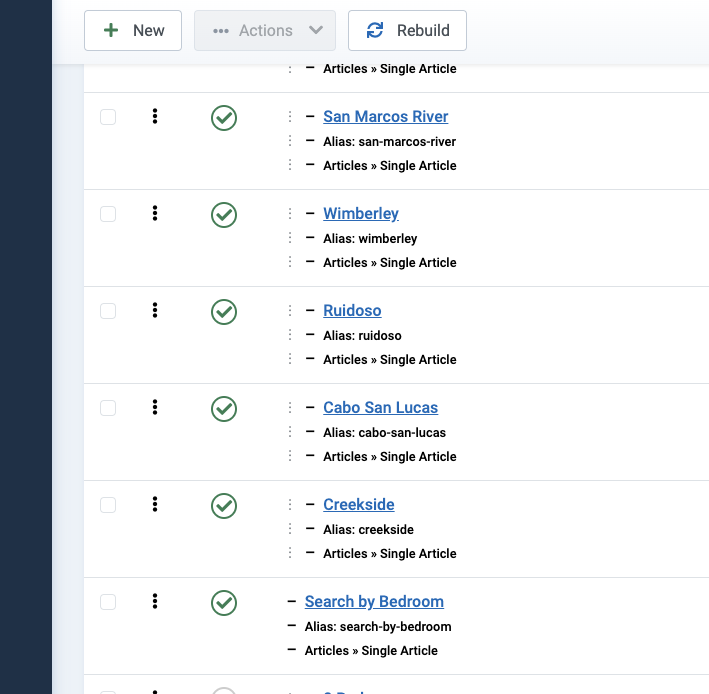Screen dimensions: 709x694
Task: Open the Actions dropdown
Action: [x=265, y=31]
